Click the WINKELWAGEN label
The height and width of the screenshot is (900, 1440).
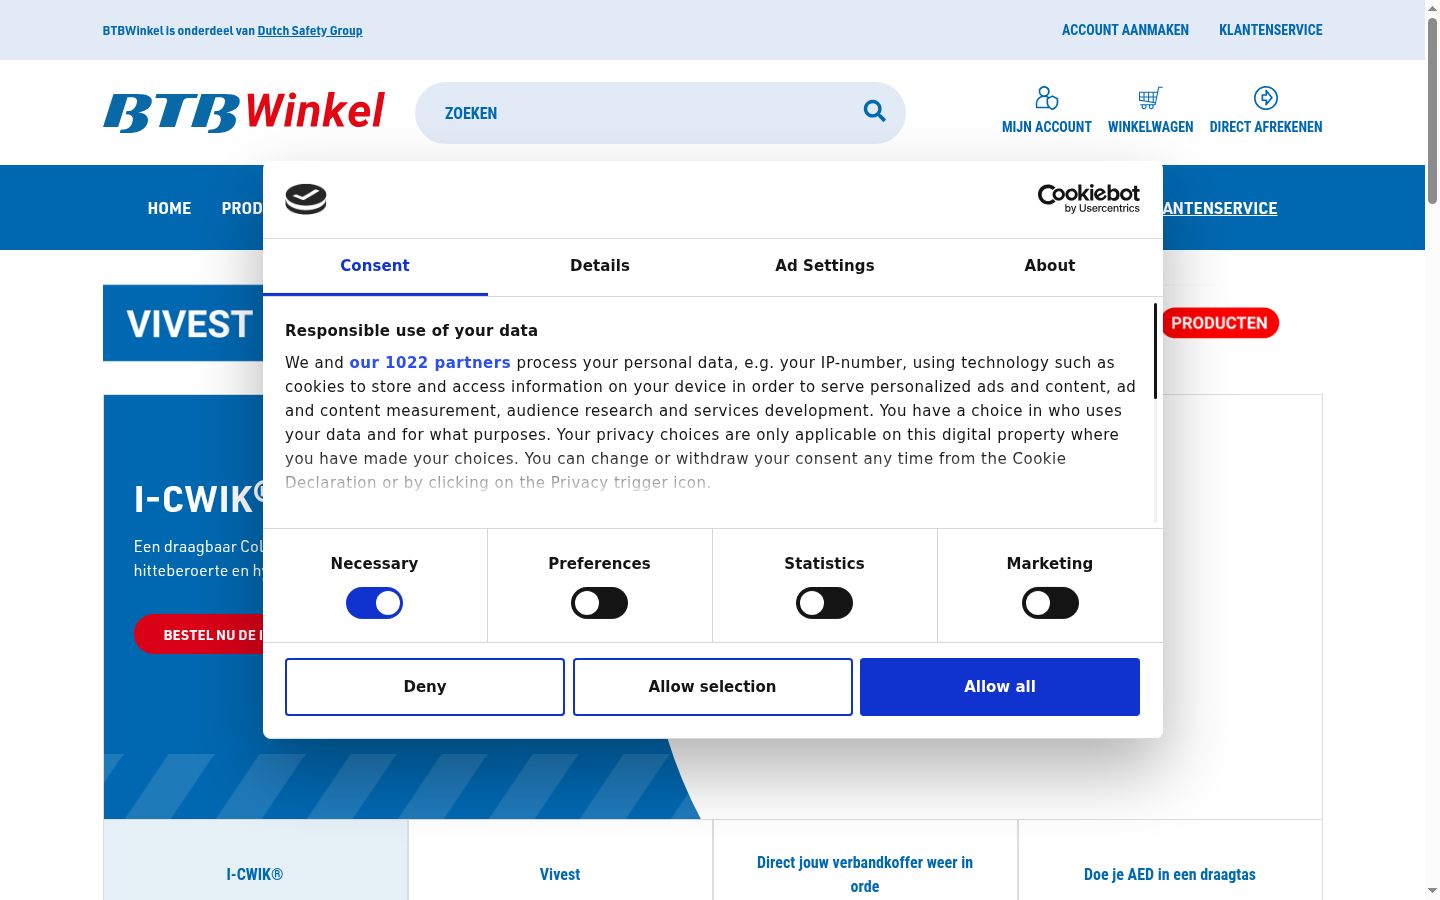(x=1150, y=127)
